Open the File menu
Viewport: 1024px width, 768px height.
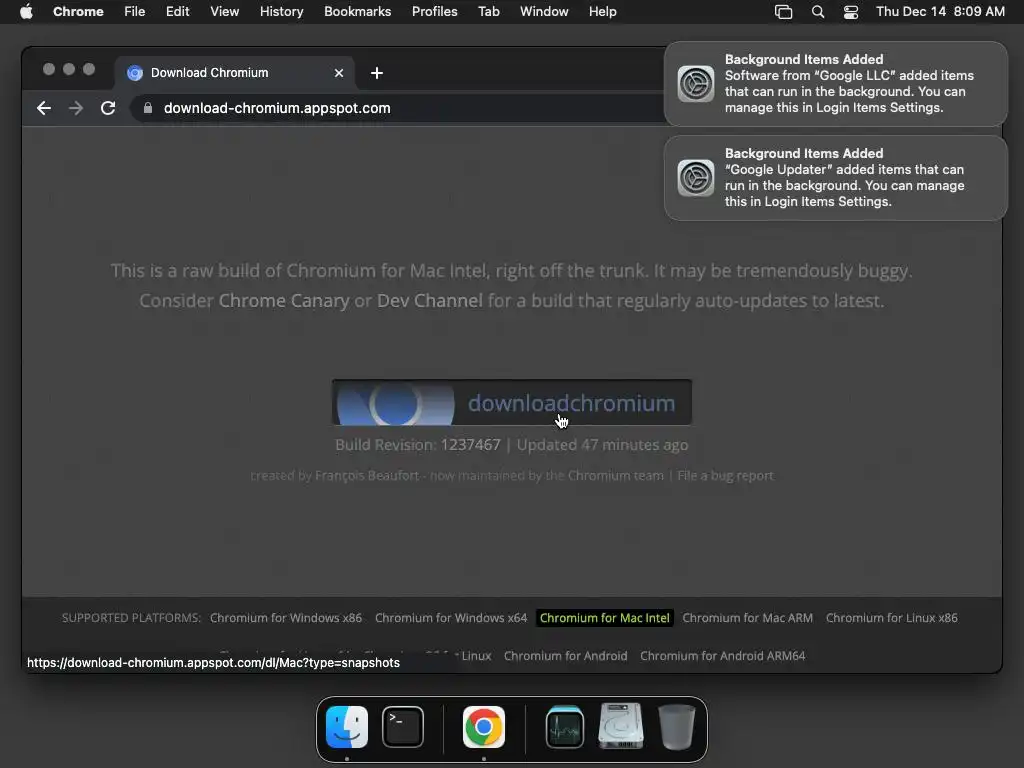tap(135, 12)
